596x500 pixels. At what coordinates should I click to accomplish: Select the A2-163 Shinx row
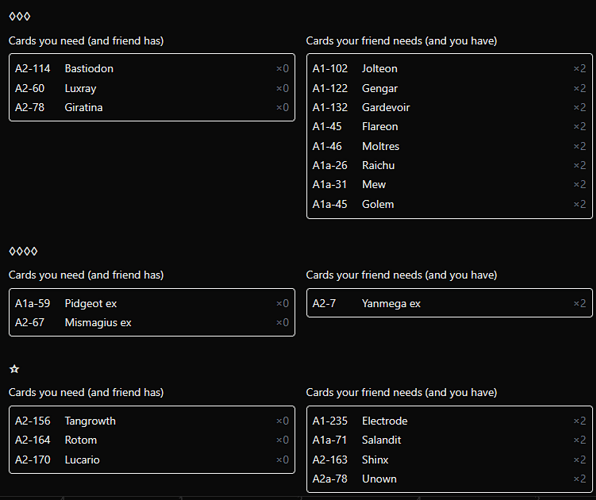pos(449,460)
